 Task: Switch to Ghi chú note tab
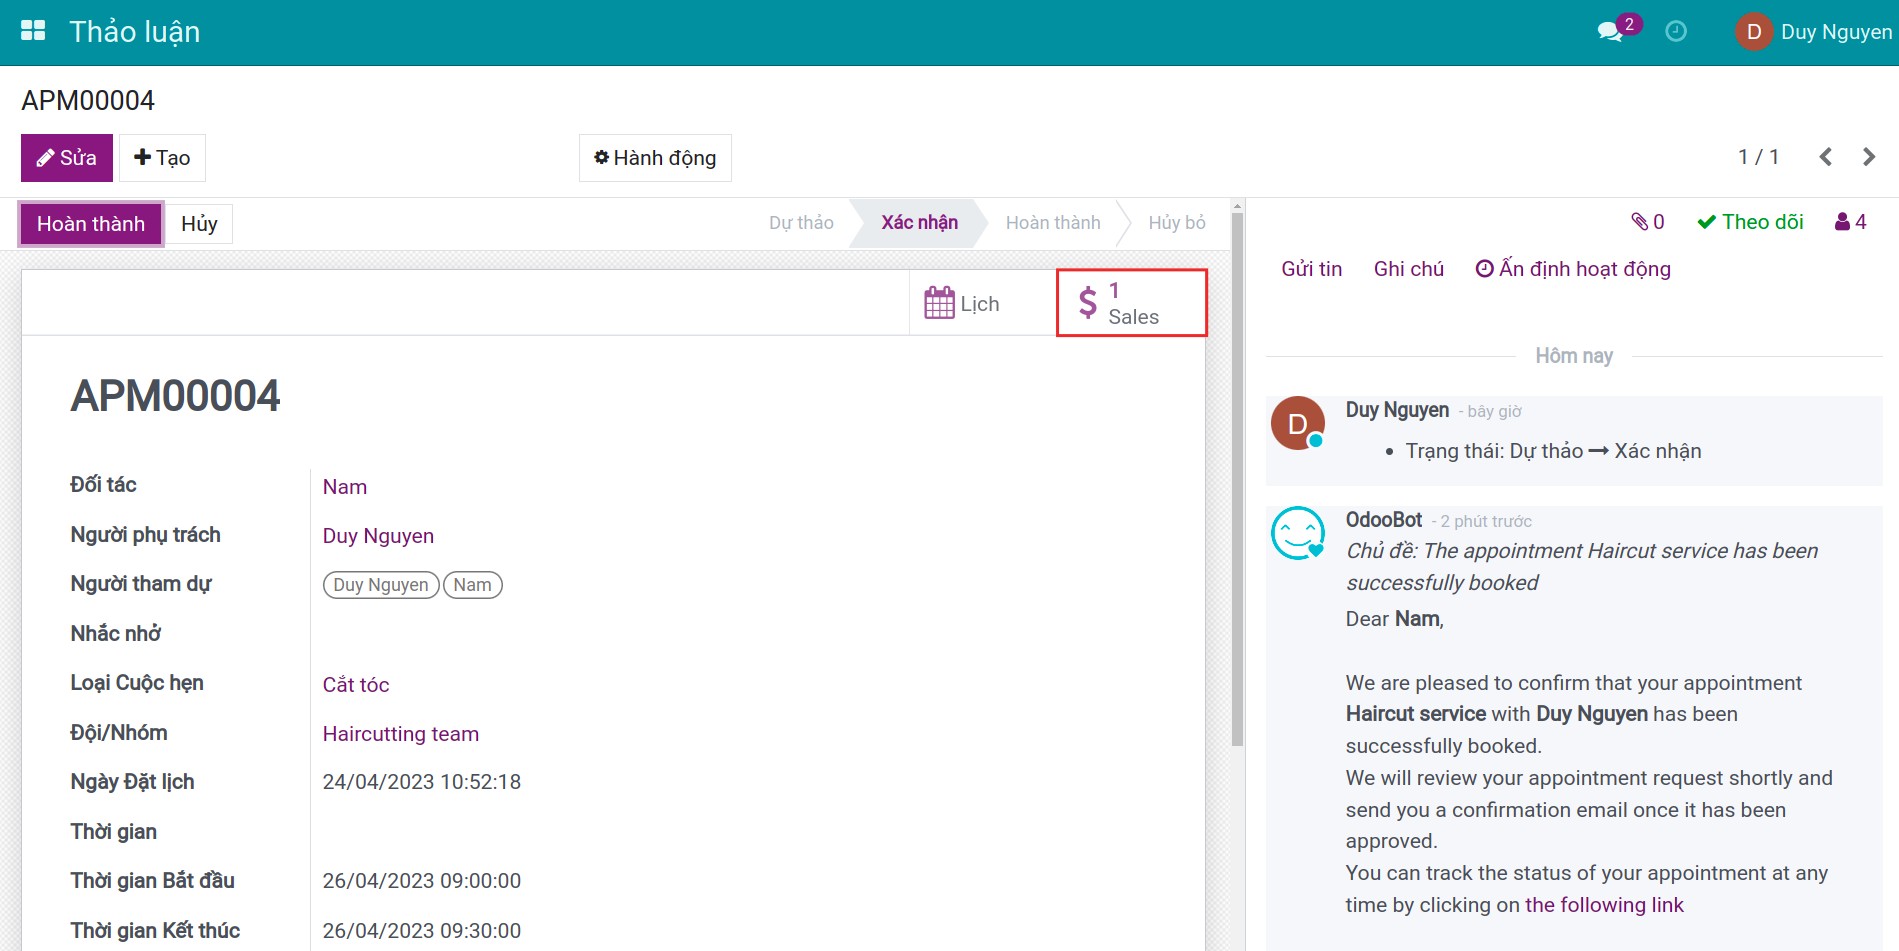click(x=1408, y=269)
